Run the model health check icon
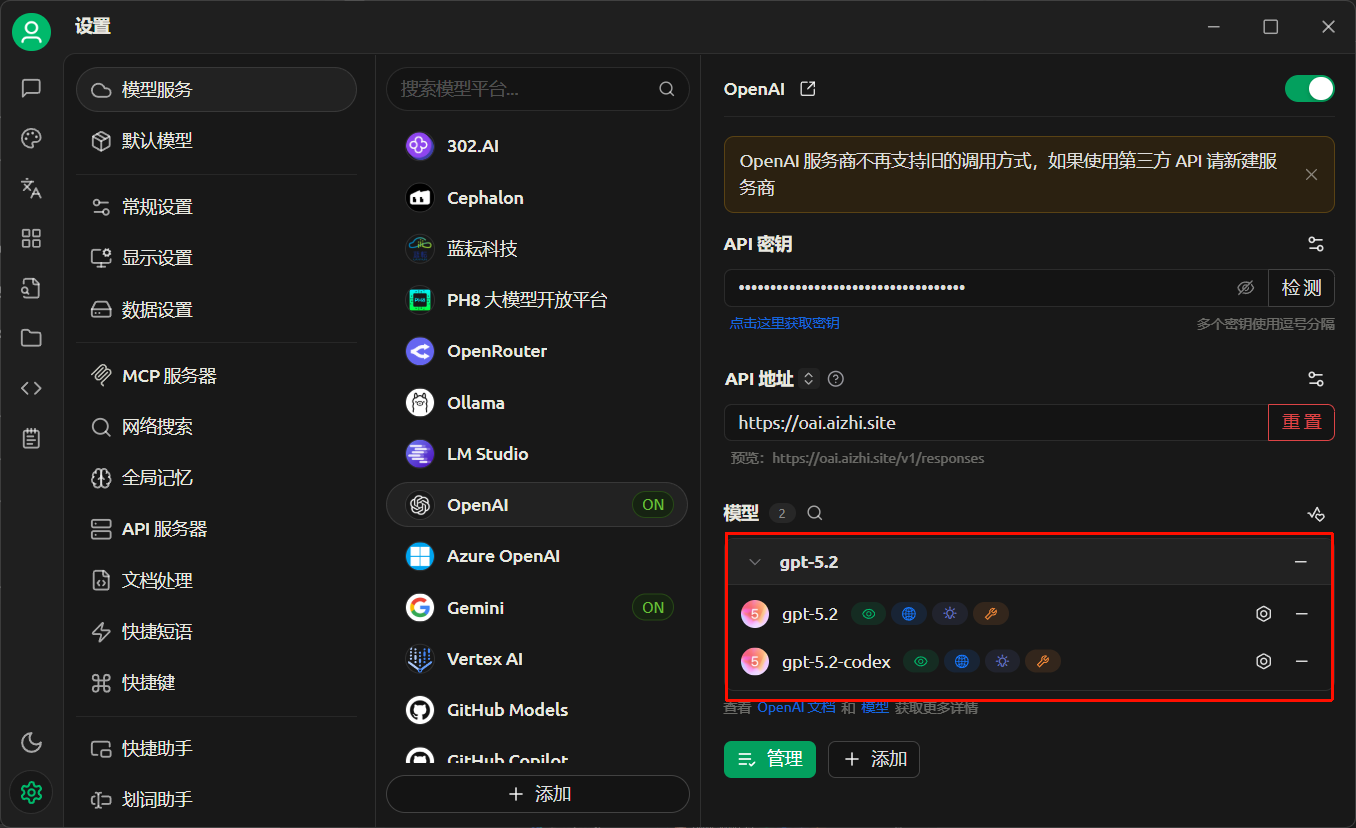Viewport: 1356px width, 828px height. (x=1316, y=514)
